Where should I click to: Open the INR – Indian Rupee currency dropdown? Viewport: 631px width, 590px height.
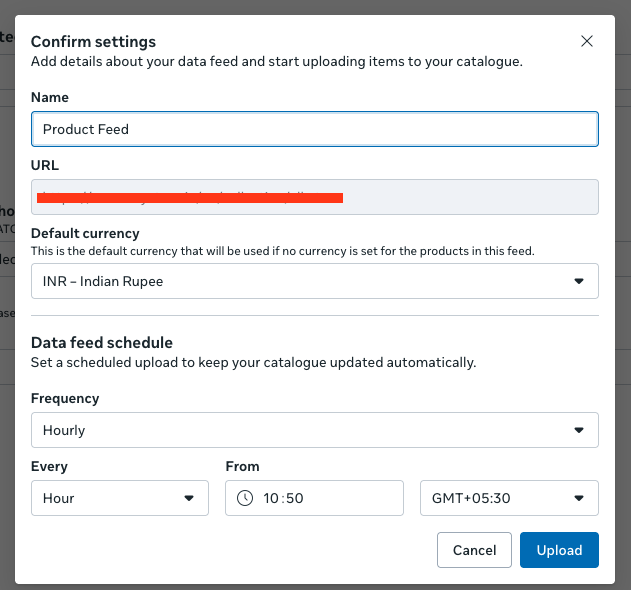[314, 281]
